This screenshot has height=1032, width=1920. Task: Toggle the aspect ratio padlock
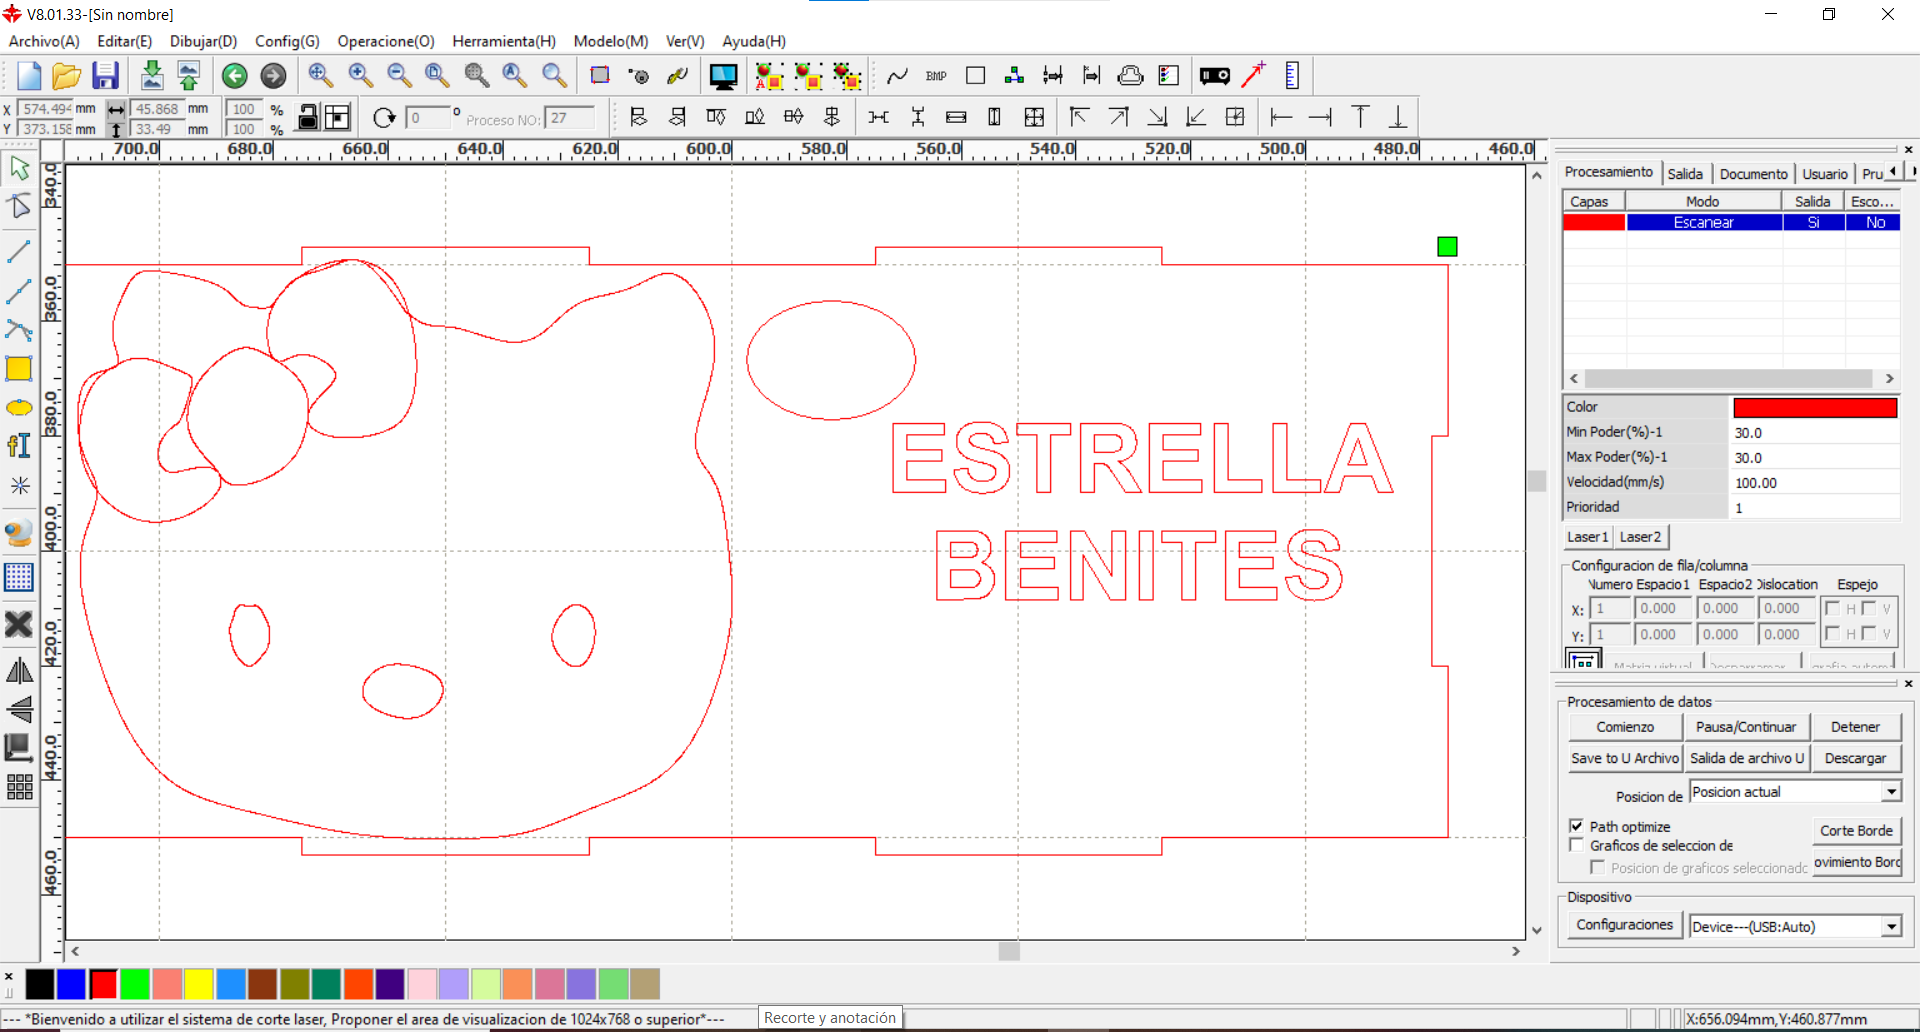click(309, 117)
